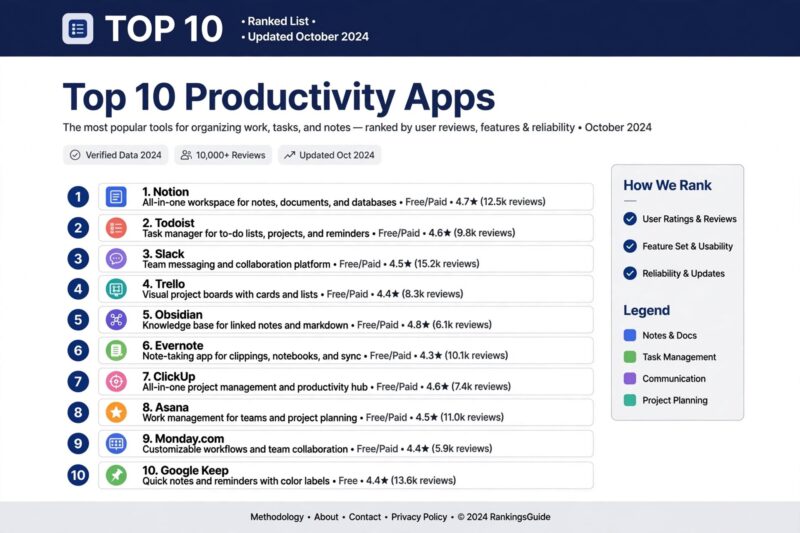Click 'Ranked List' text in header

click(279, 21)
